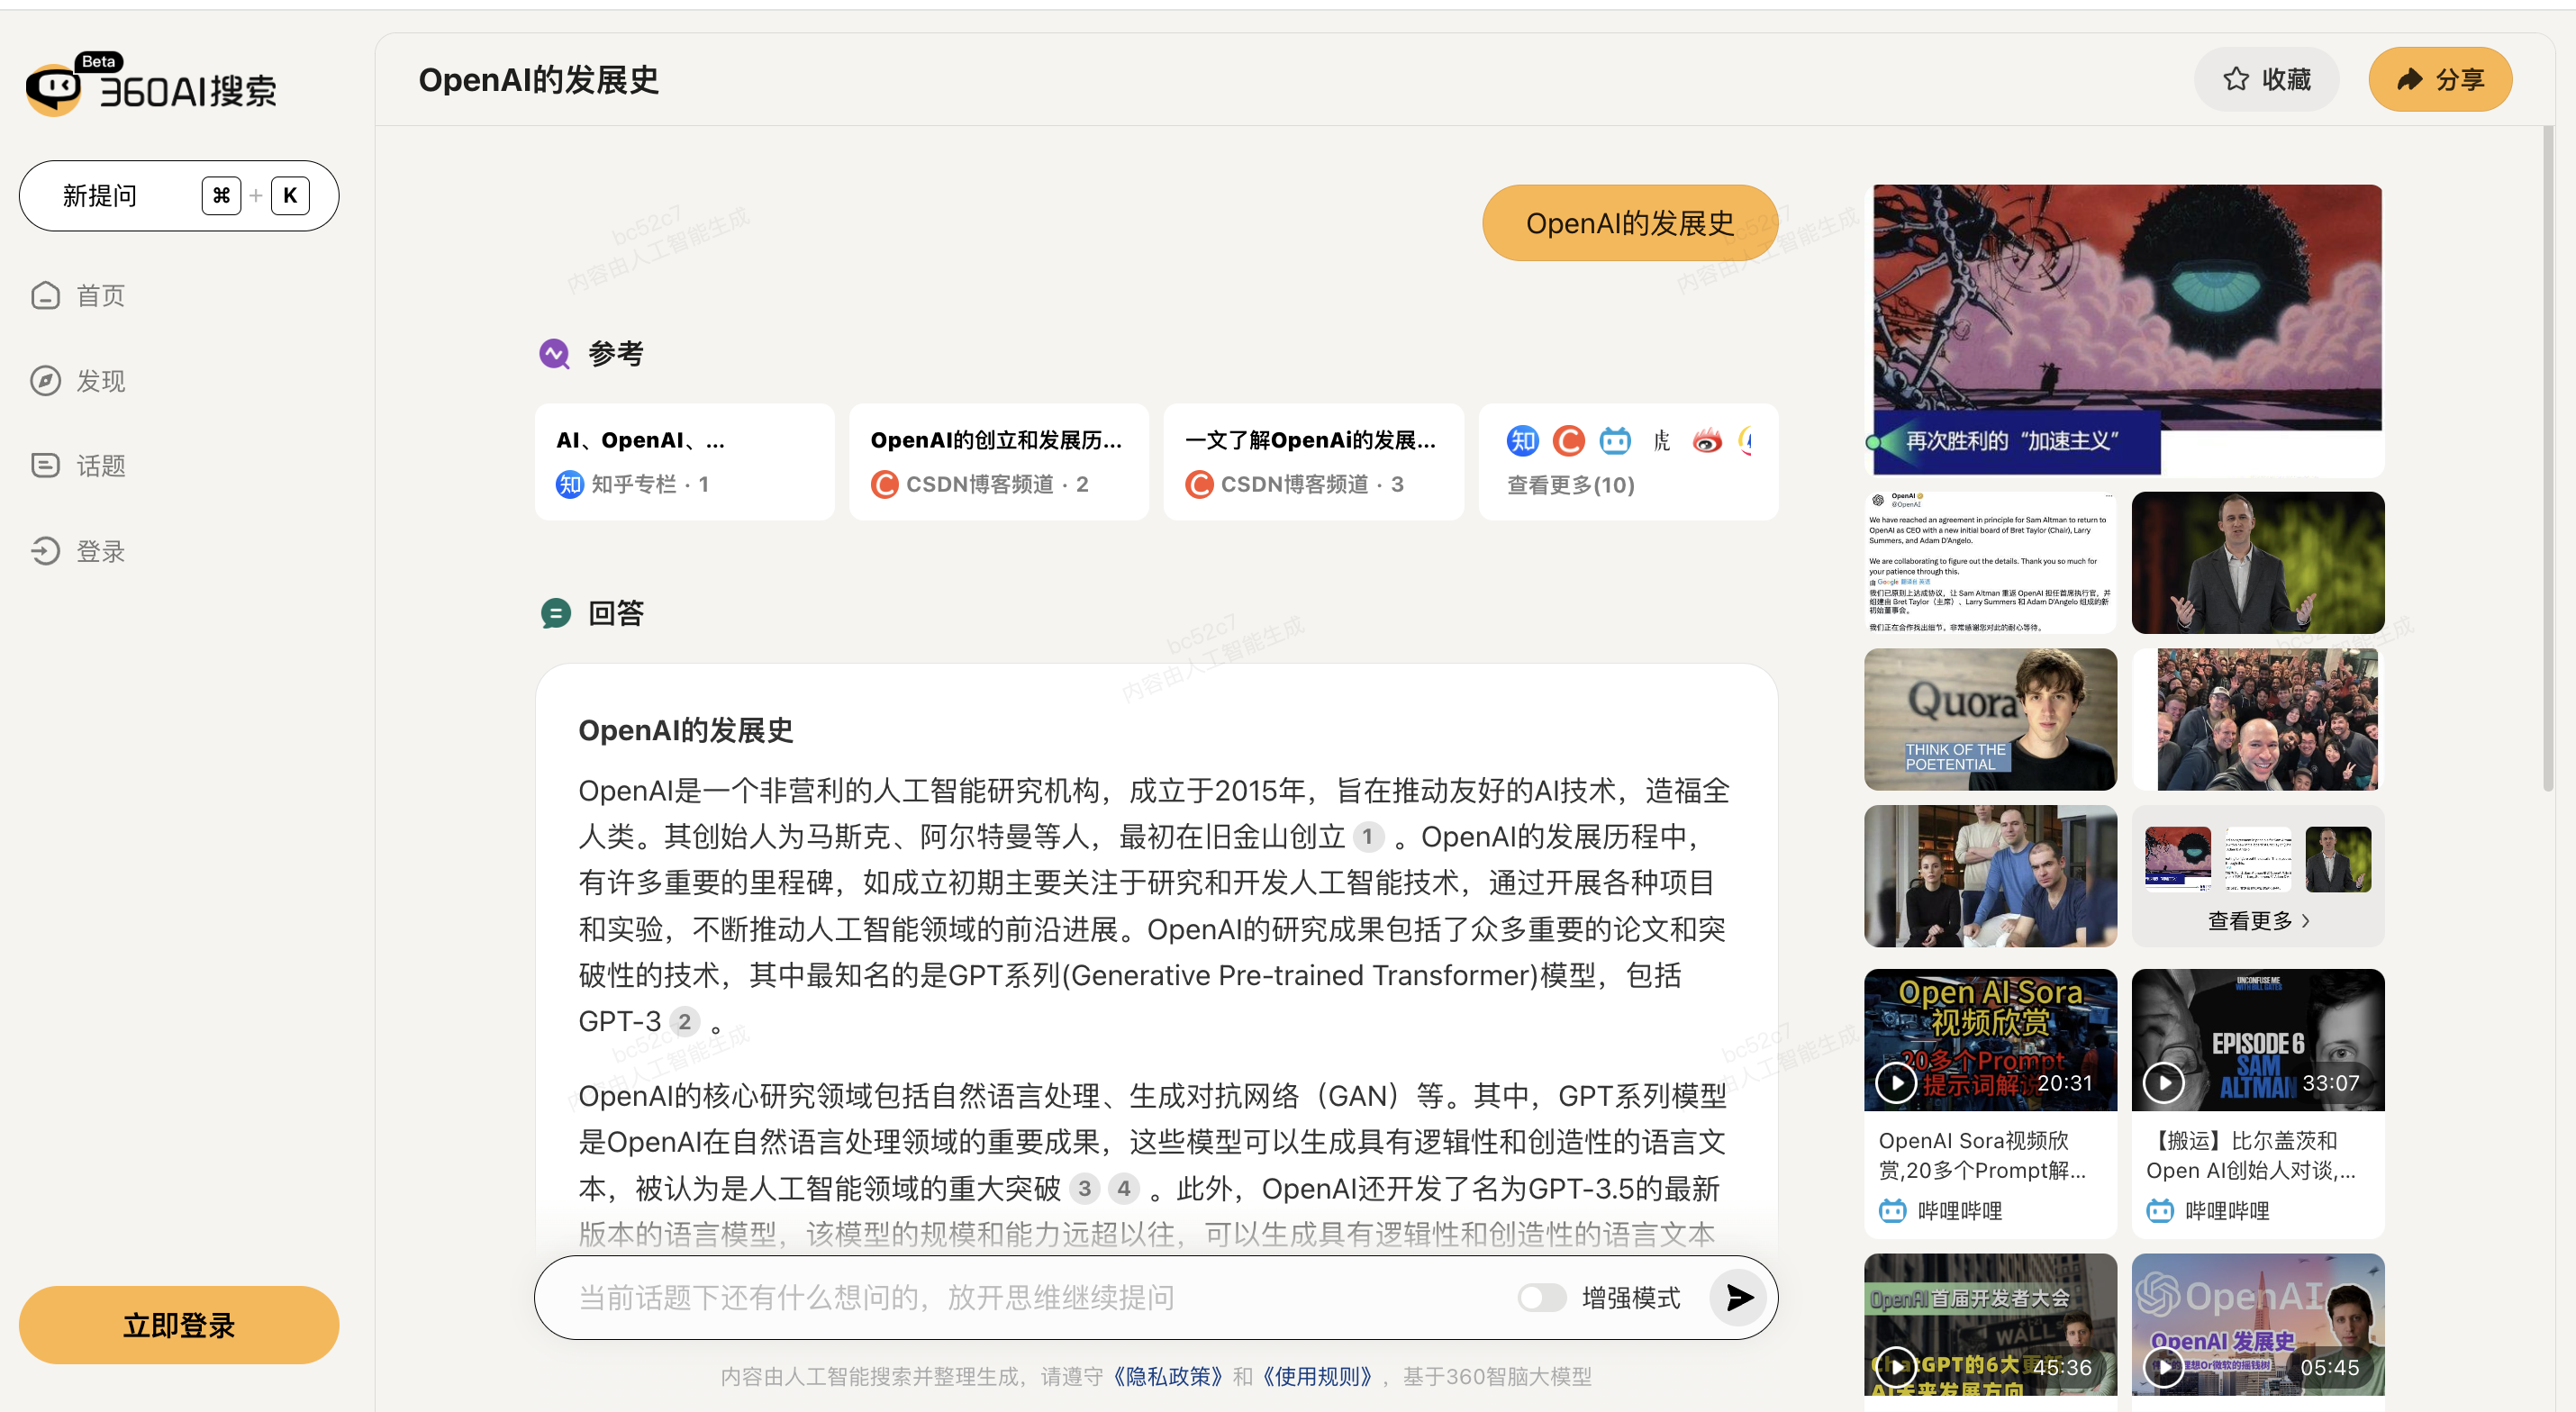Click the purple 参考 section icon
This screenshot has height=1412, width=2576.
[x=555, y=353]
